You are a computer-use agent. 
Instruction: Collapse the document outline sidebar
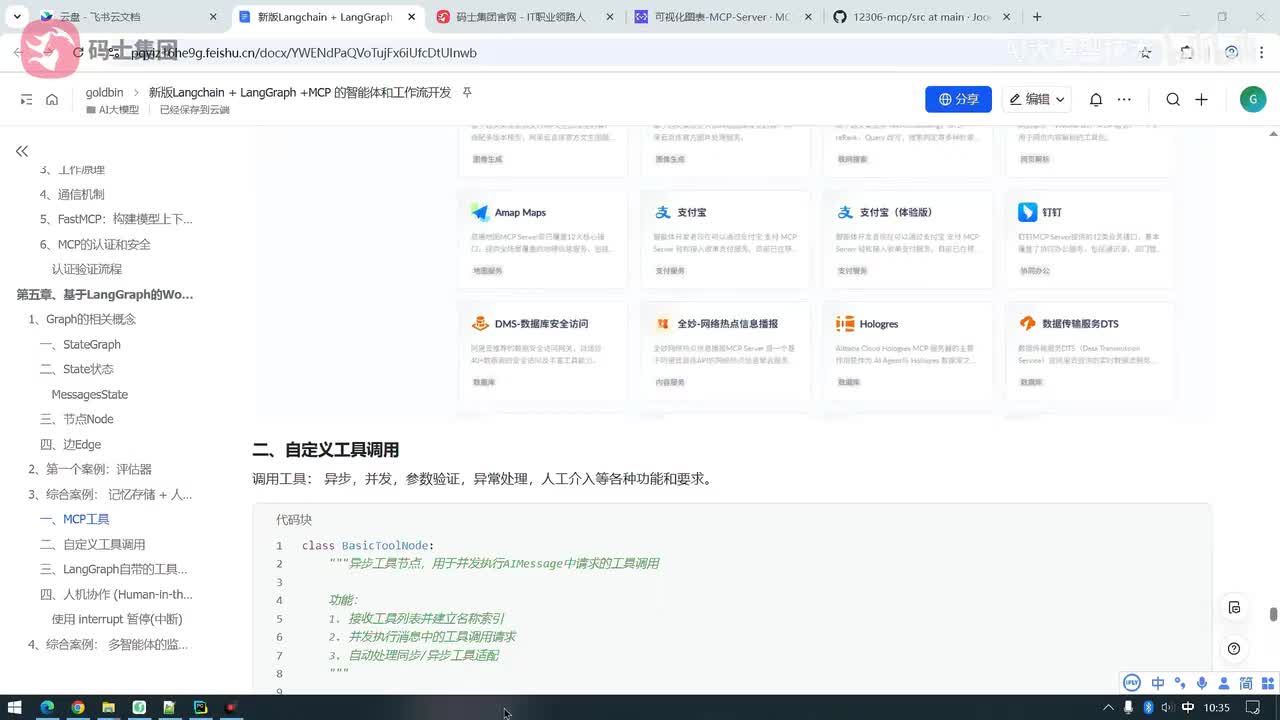22,151
